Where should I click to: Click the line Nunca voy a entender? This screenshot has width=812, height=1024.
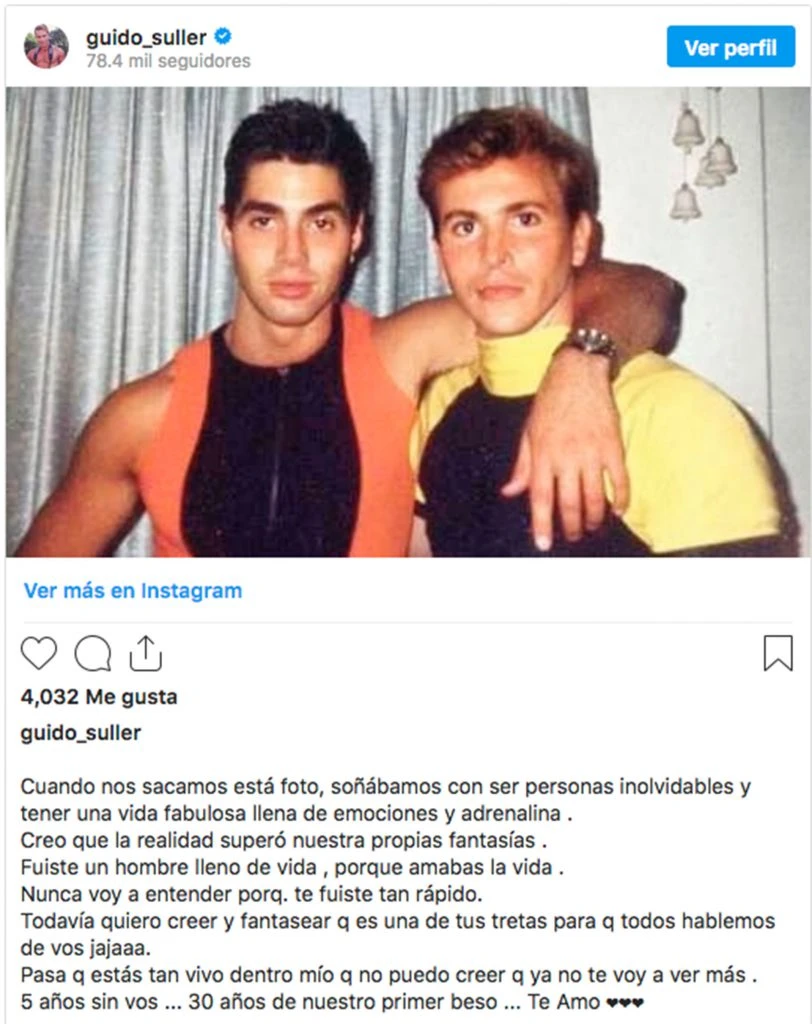[x=252, y=894]
